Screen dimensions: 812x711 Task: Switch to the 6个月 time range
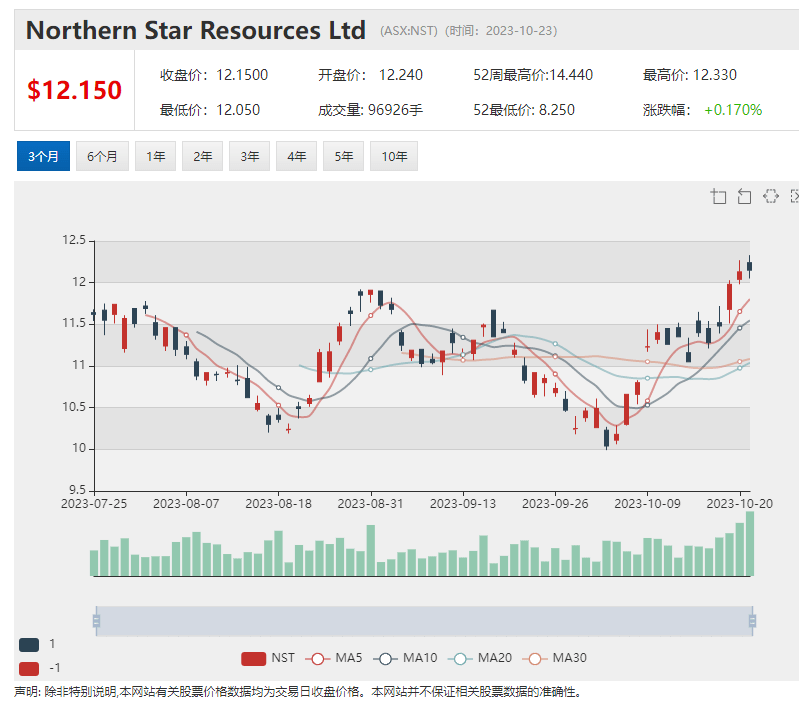pyautogui.click(x=102, y=156)
